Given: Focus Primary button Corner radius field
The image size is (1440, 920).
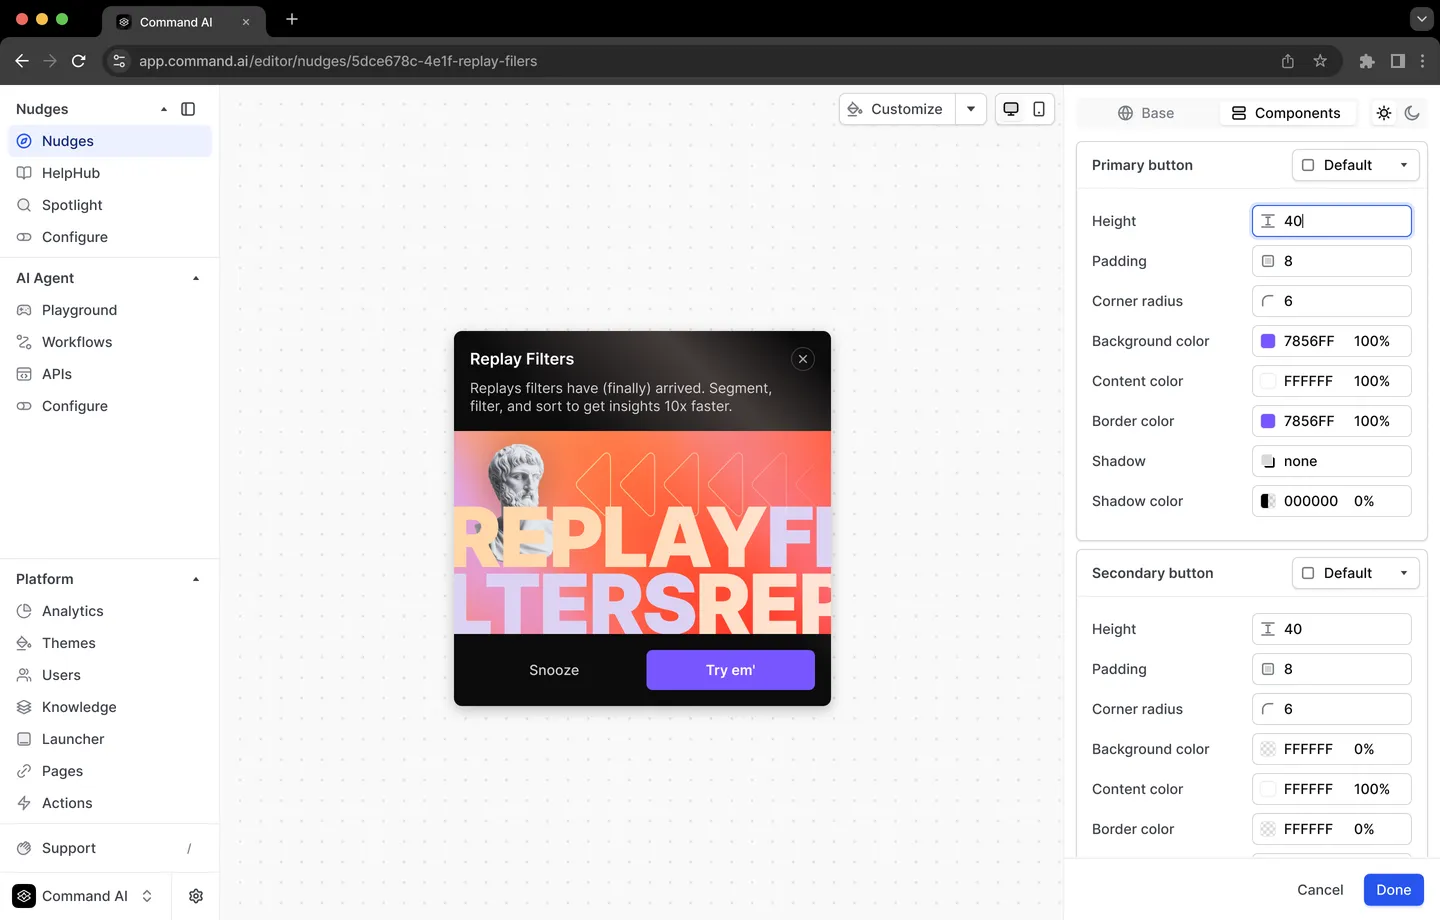Looking at the screenshot, I should [x=1332, y=301].
